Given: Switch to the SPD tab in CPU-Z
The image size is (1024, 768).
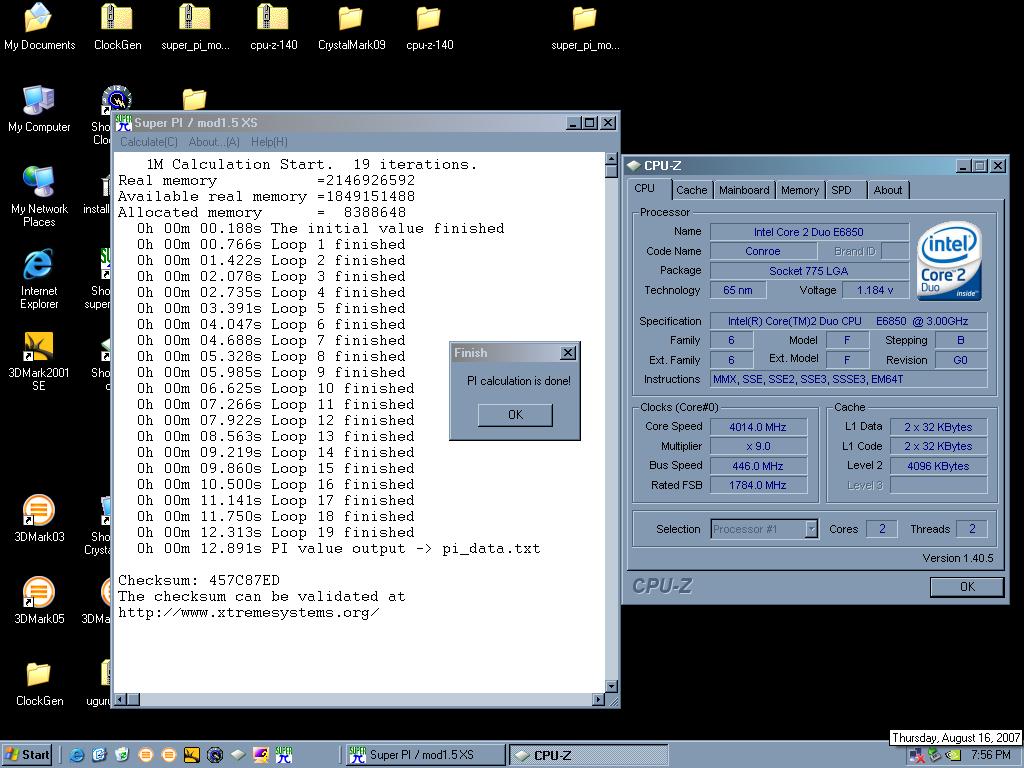Looking at the screenshot, I should click(841, 190).
